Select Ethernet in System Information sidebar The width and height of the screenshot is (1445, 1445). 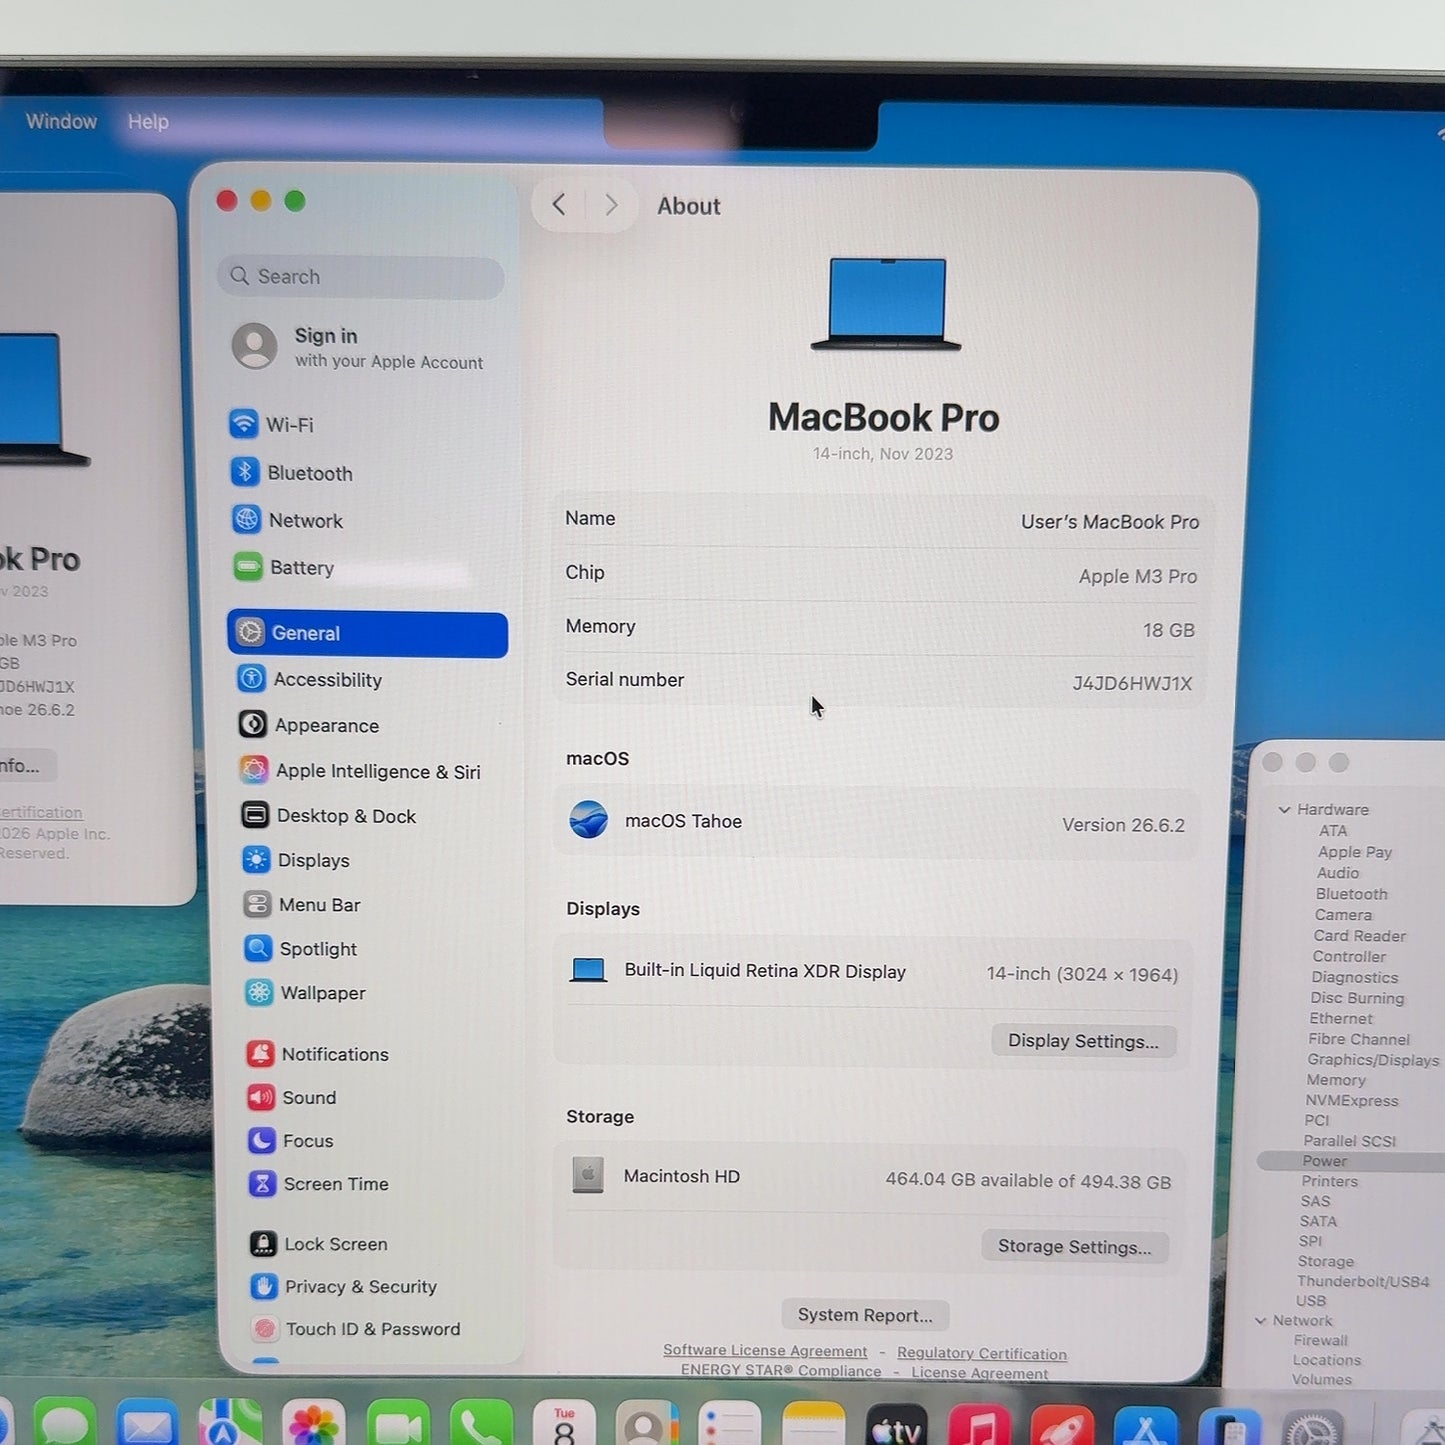(x=1341, y=1019)
